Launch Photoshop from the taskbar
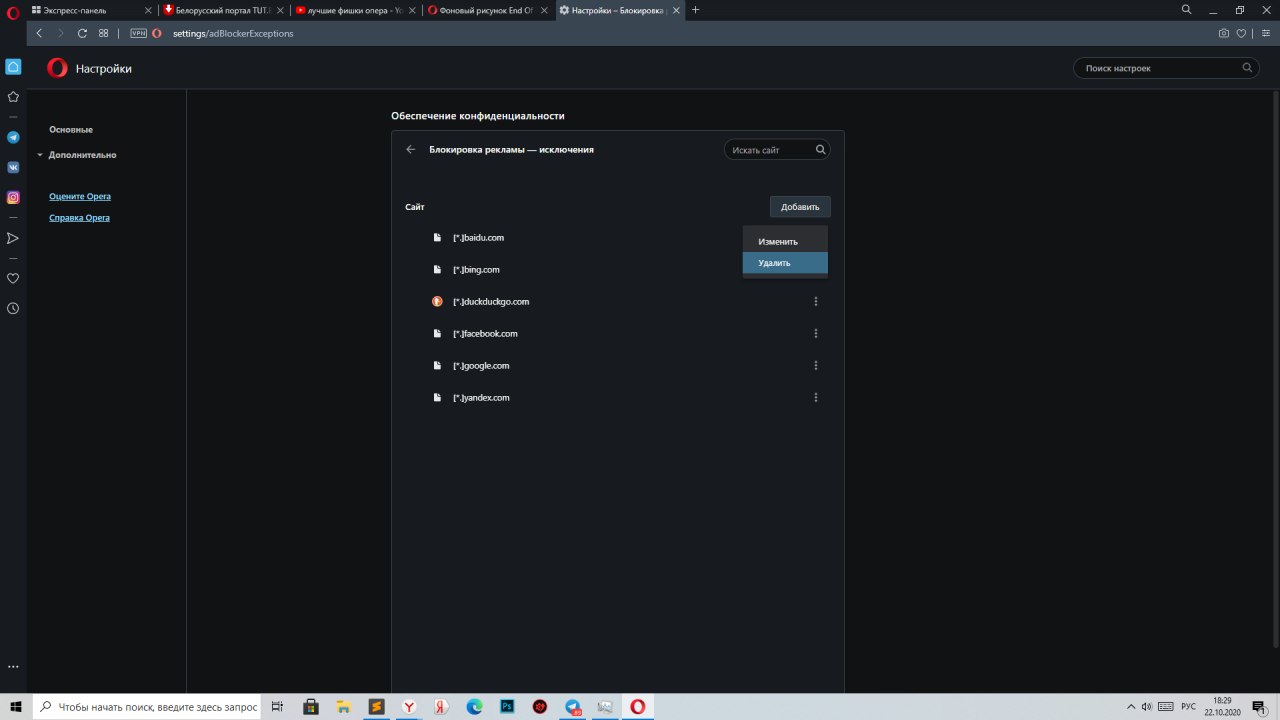Image resolution: width=1280 pixels, height=720 pixels. click(x=507, y=706)
